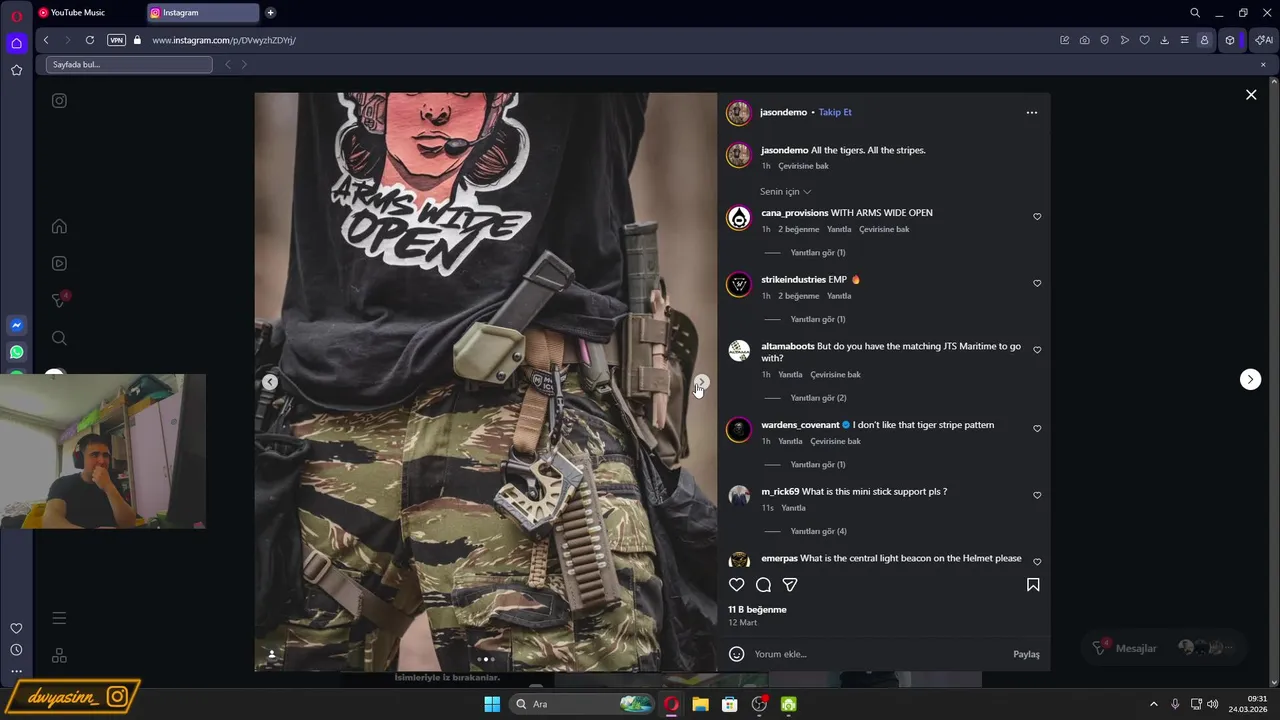Expand replies under strikeindustries comment
This screenshot has height=720, width=1280.
[x=818, y=320]
